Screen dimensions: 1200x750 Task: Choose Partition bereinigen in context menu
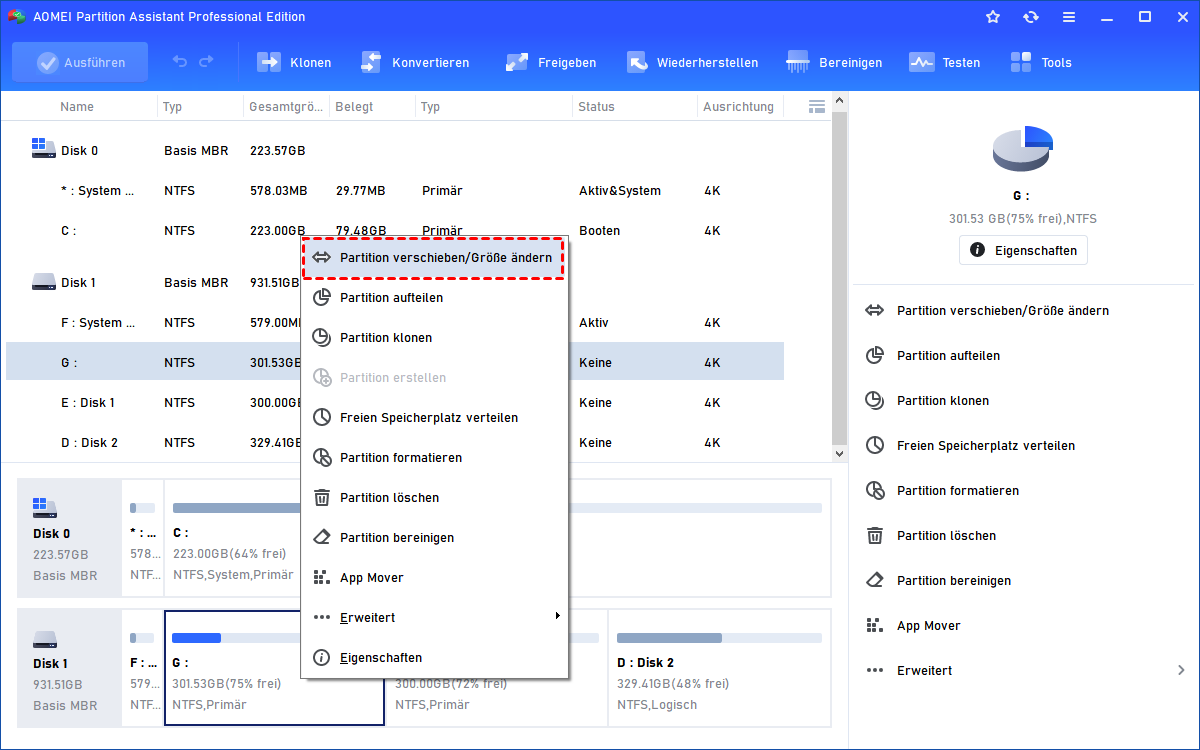(434, 538)
